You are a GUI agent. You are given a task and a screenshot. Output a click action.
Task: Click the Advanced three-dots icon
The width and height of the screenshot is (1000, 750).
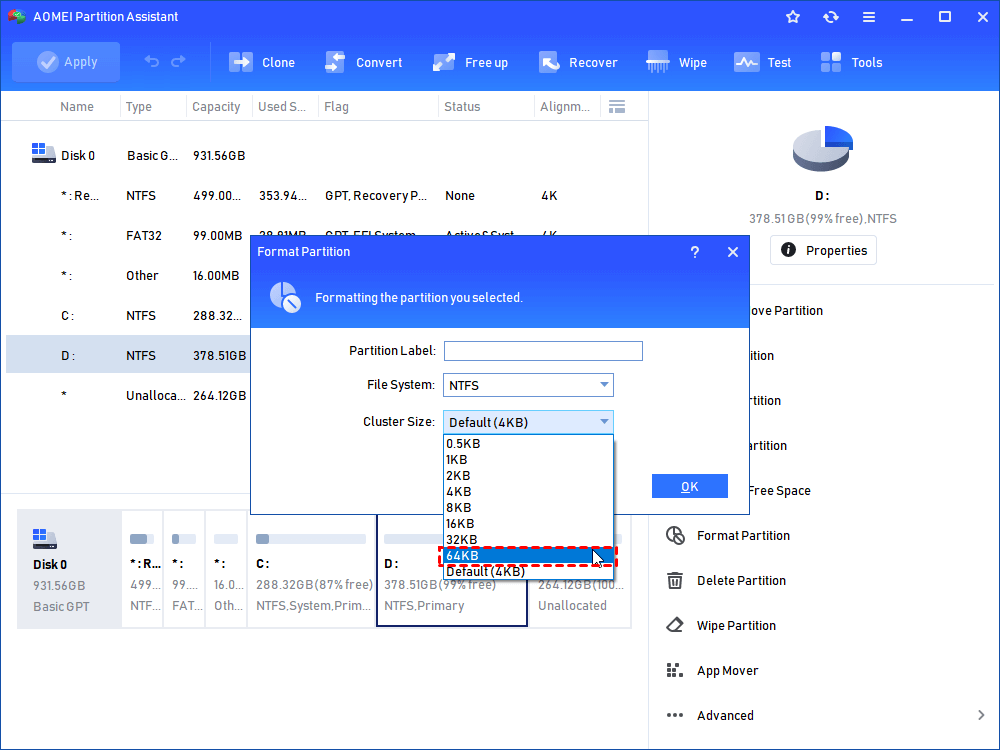[675, 716]
